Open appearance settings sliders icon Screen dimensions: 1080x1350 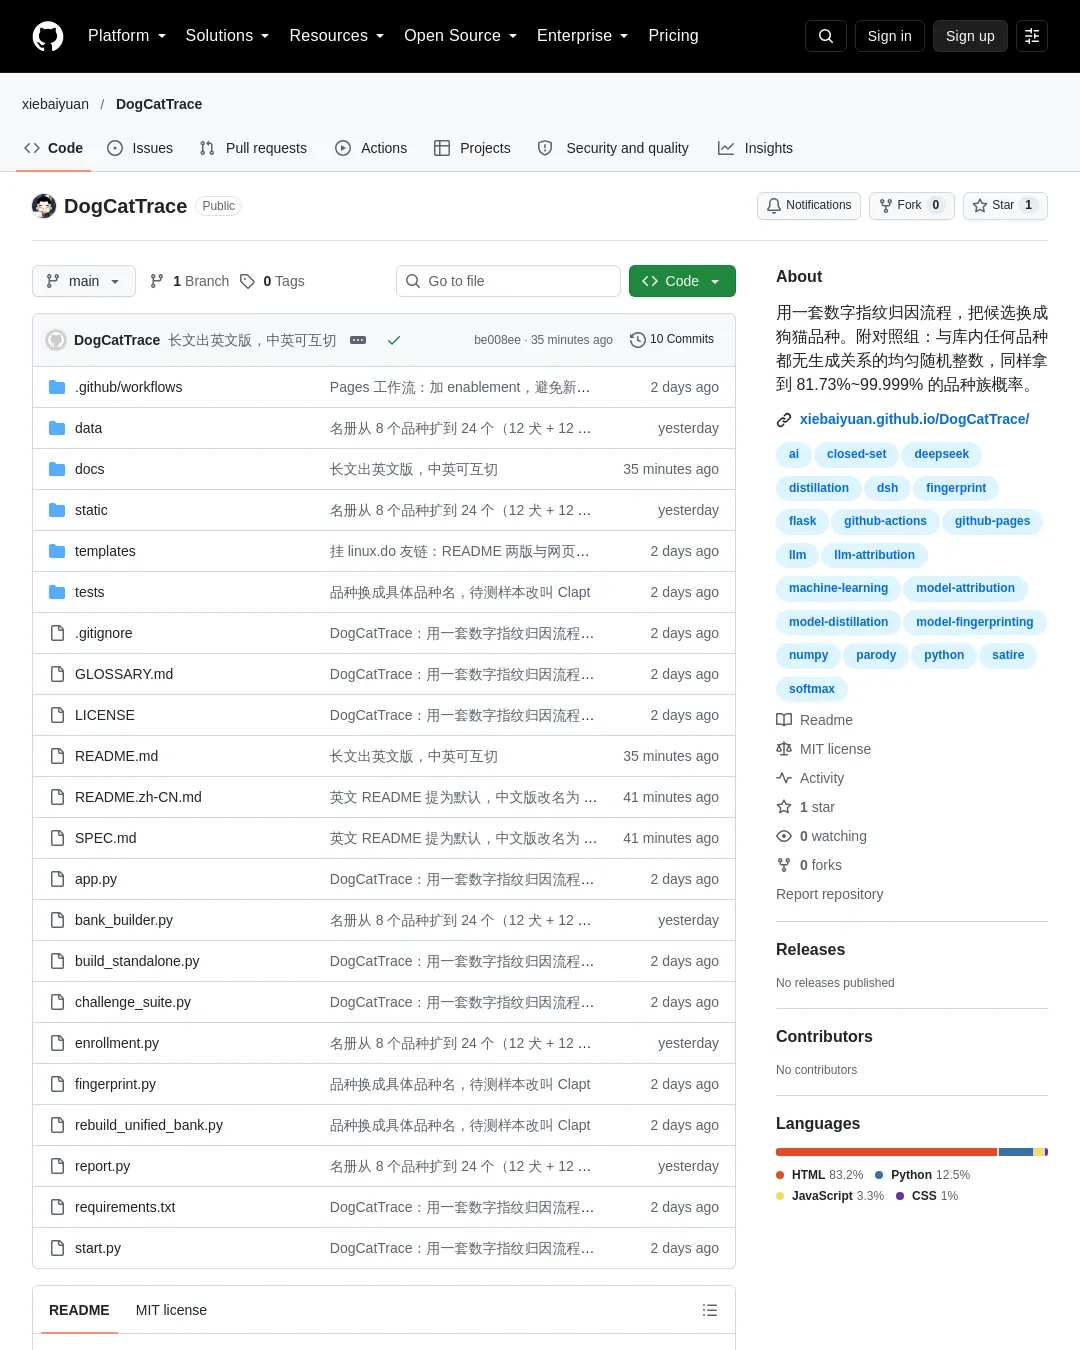pos(1032,36)
